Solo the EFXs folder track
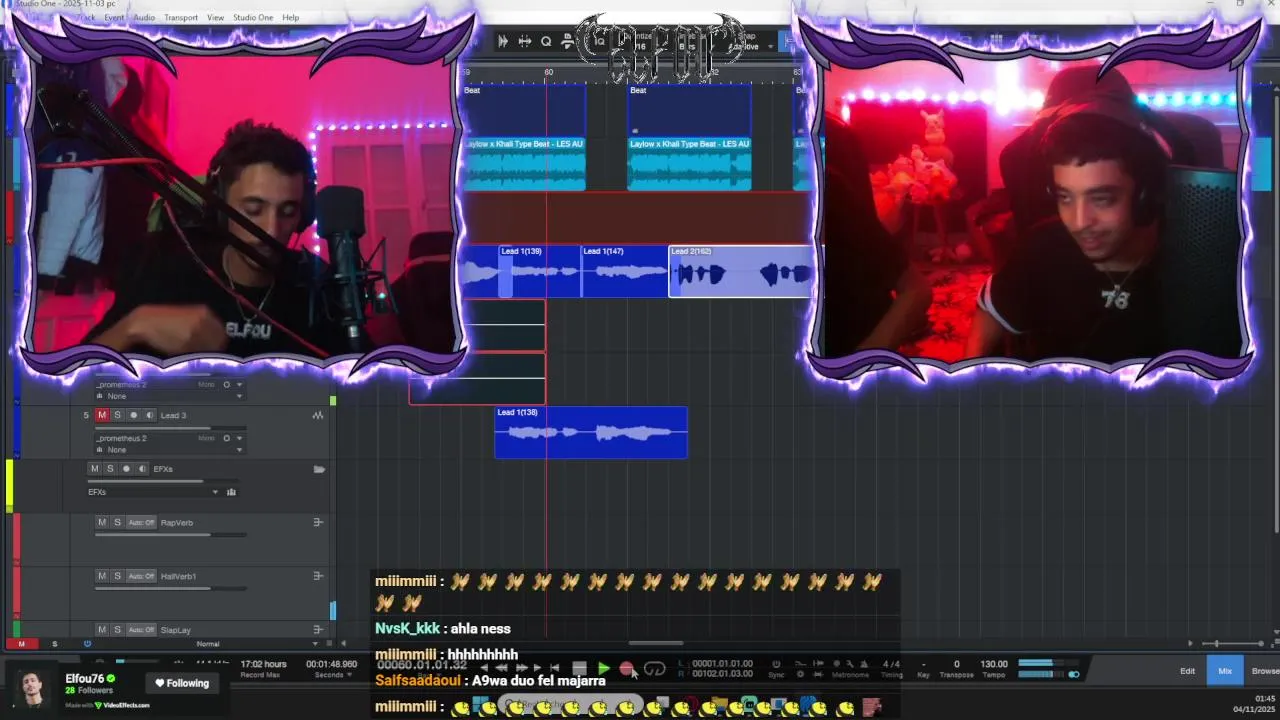This screenshot has width=1280, height=720. point(110,469)
